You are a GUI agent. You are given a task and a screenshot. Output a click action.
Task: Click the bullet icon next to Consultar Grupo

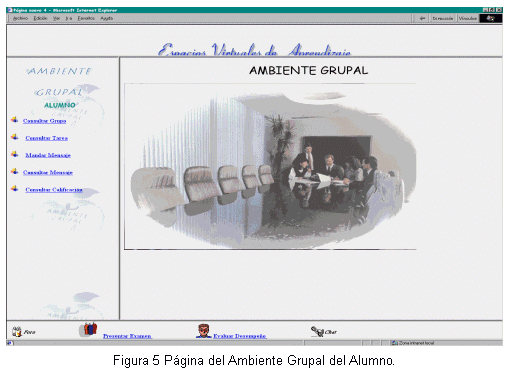(x=14, y=119)
